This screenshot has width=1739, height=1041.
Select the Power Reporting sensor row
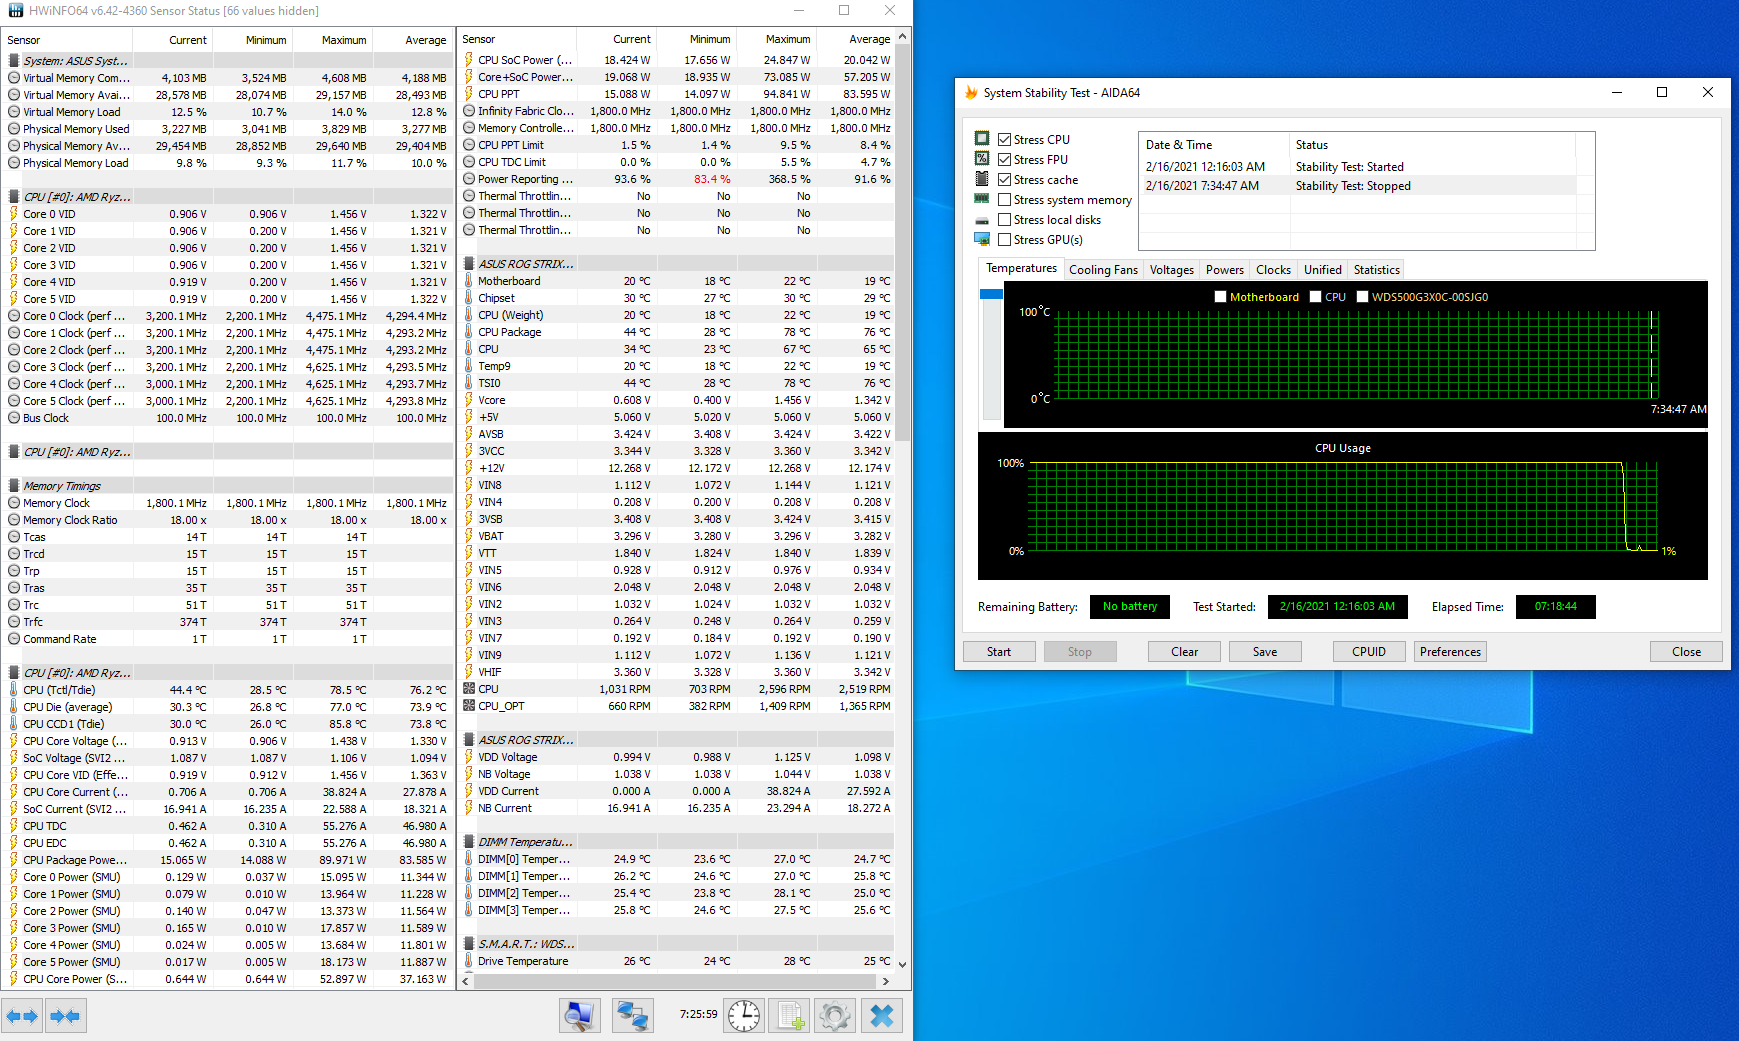point(676,179)
